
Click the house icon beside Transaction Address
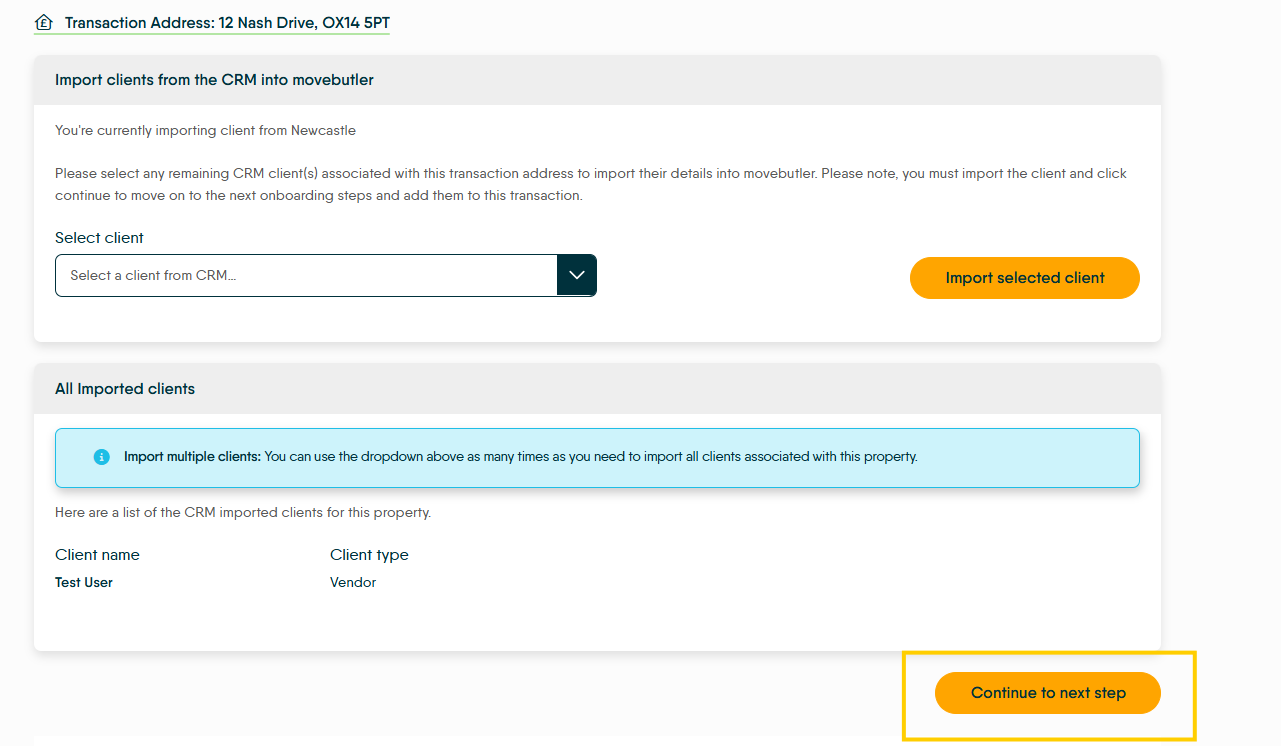43,22
